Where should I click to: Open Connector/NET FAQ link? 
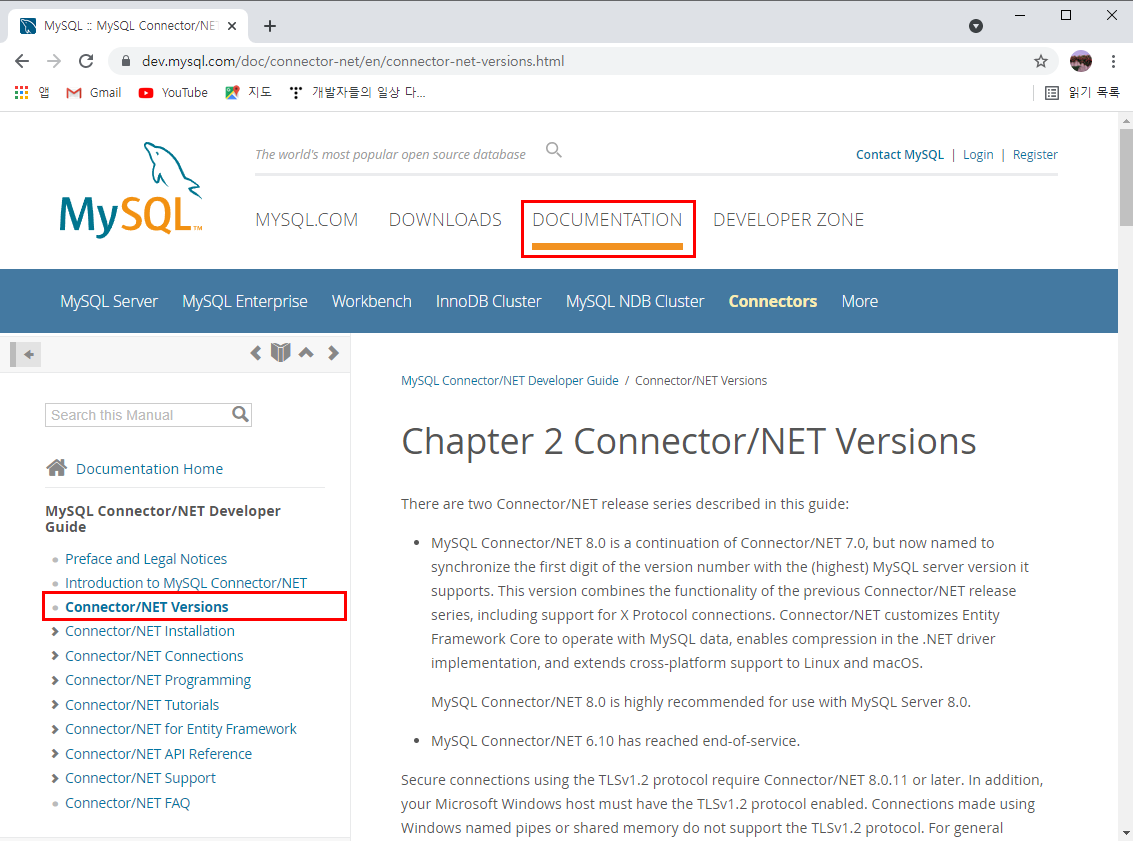pyautogui.click(x=127, y=803)
